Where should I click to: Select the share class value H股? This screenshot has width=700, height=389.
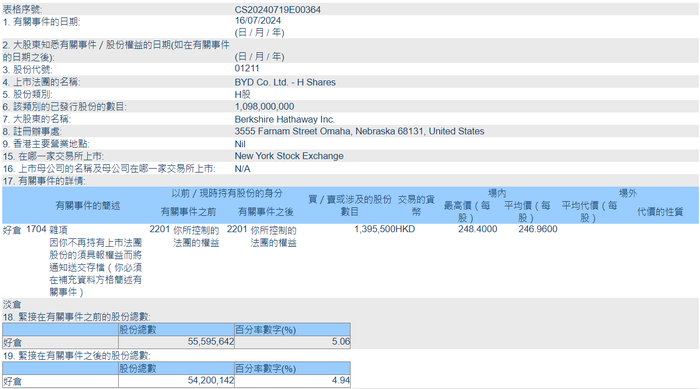click(242, 94)
